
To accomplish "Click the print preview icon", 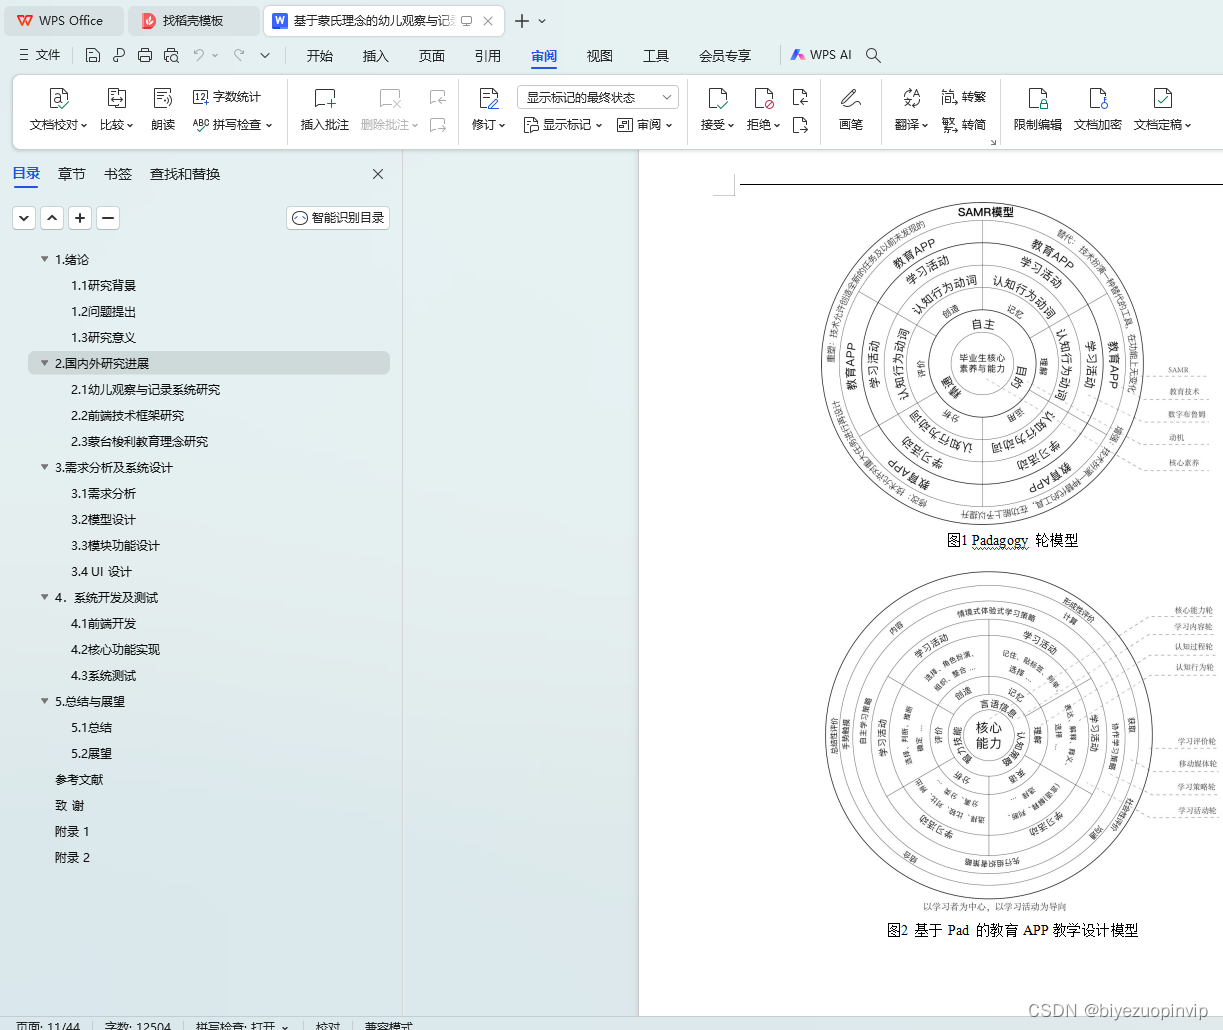I will (x=171, y=55).
